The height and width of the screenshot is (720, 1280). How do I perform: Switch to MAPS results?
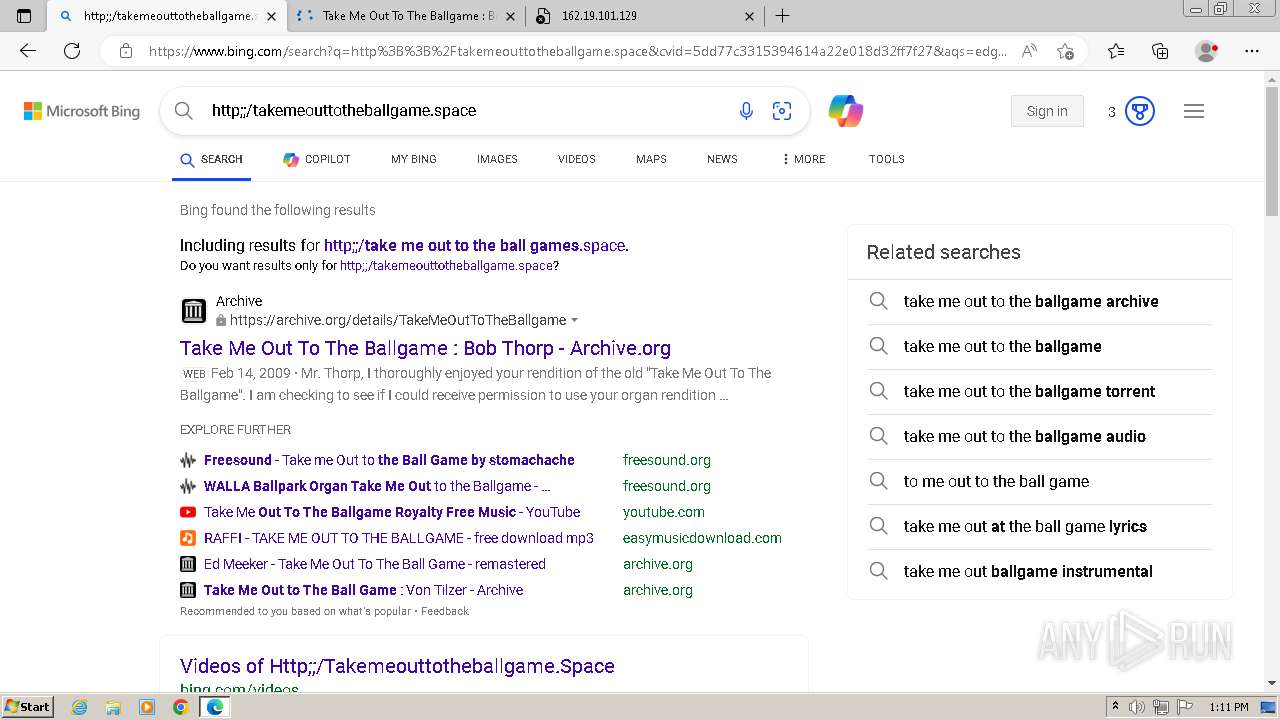click(651, 159)
